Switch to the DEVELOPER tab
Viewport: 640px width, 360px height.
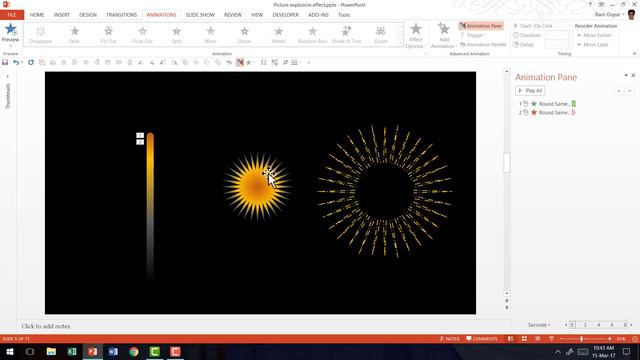pos(286,15)
